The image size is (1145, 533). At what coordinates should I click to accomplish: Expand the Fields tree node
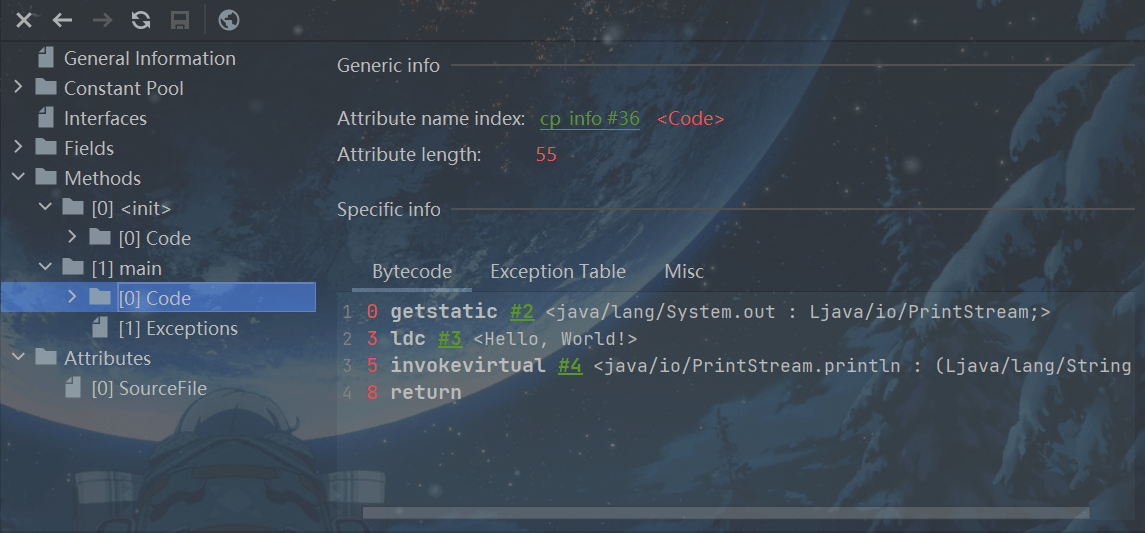pyautogui.click(x=18, y=148)
